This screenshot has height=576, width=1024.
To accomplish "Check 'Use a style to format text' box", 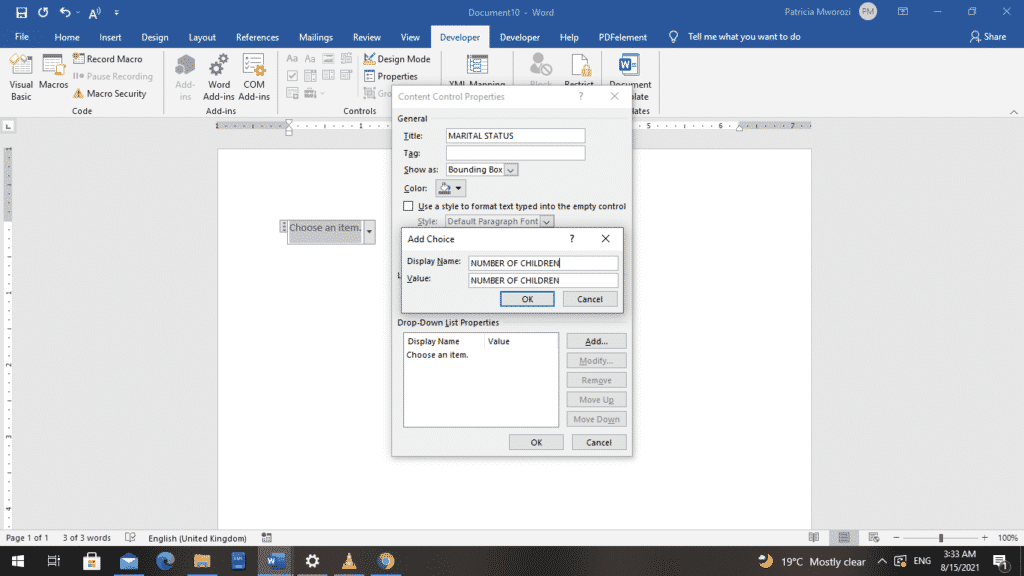I will tap(409, 206).
